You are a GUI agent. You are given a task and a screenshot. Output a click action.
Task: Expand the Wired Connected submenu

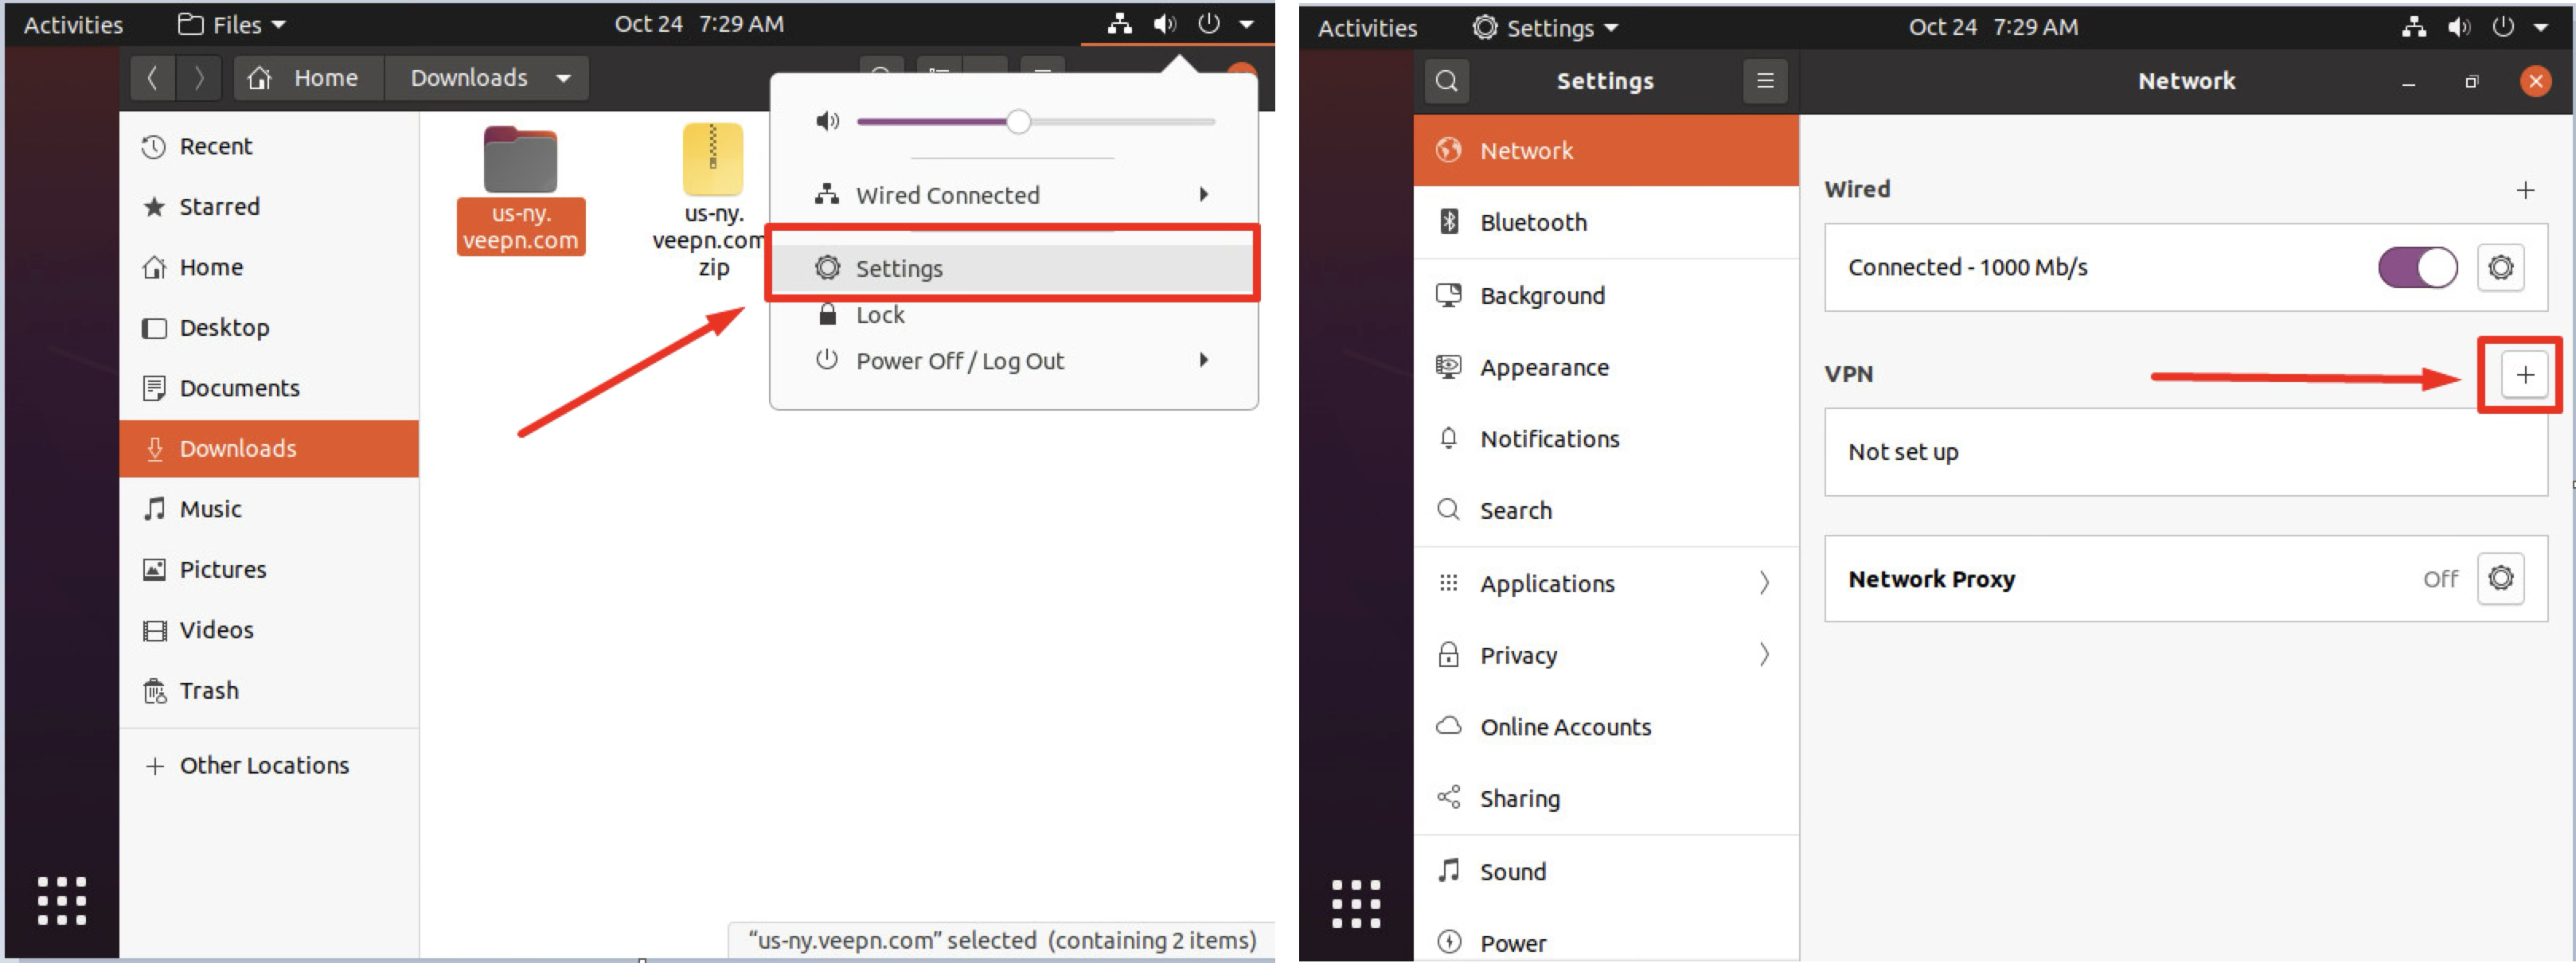coord(1203,195)
